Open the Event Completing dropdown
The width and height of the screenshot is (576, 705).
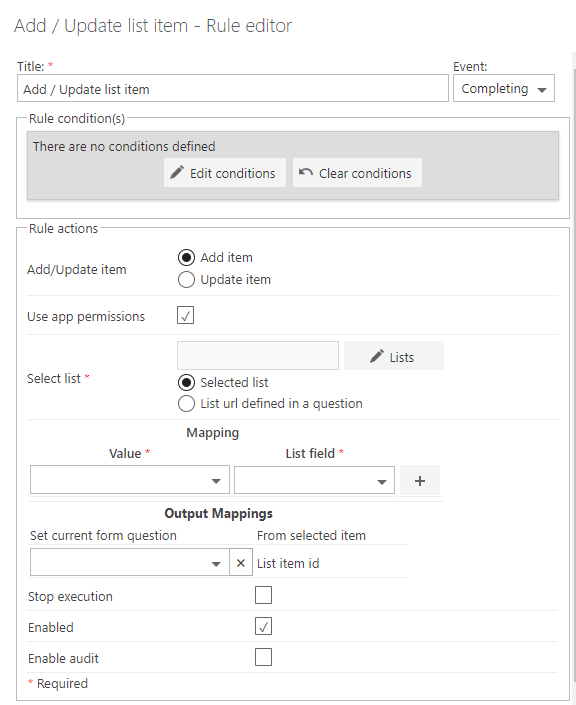tap(504, 89)
